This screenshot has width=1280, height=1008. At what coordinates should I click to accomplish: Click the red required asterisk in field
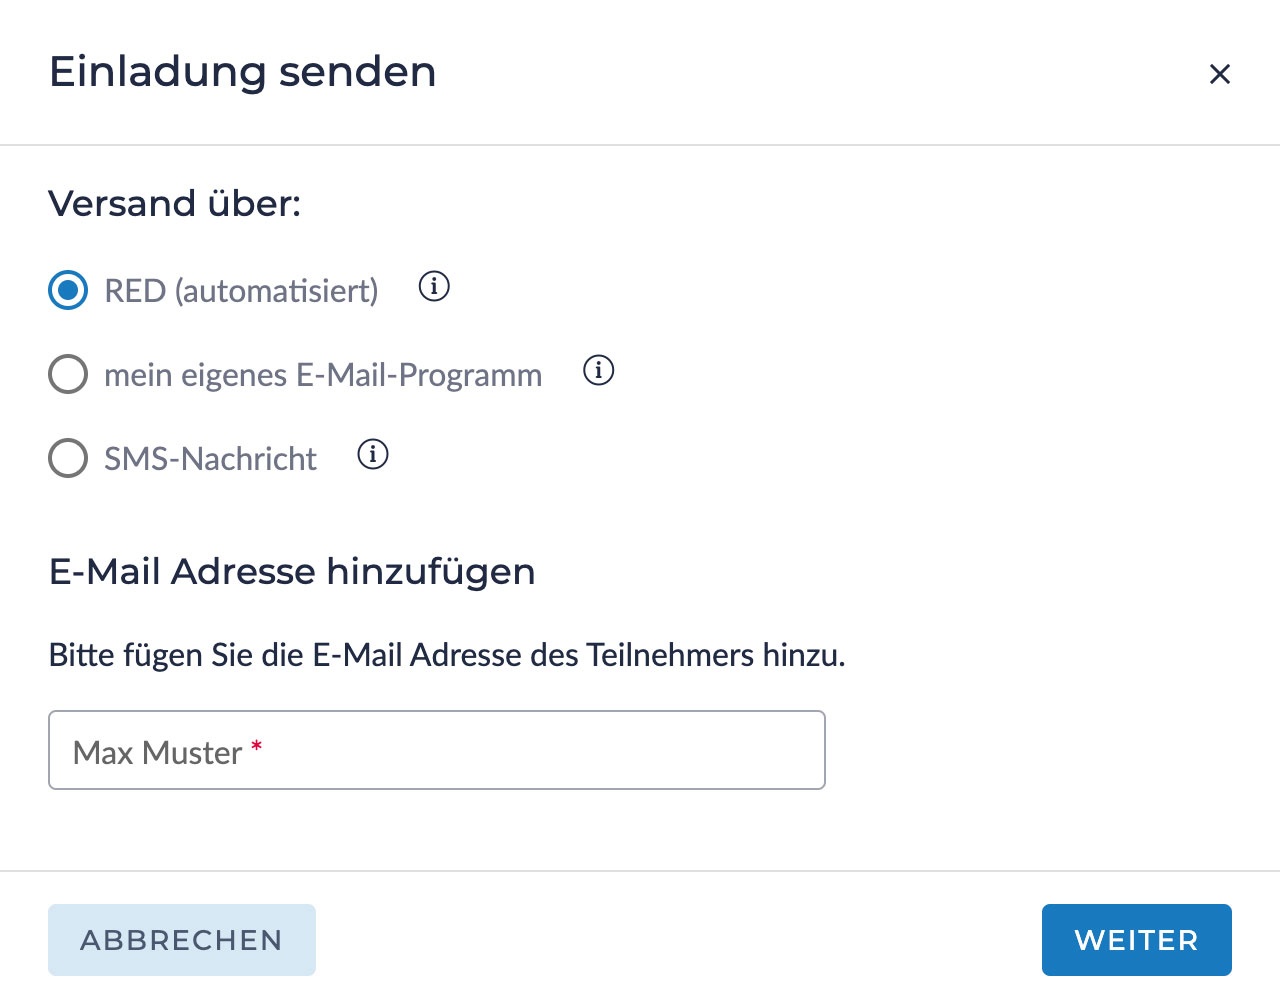tap(257, 746)
